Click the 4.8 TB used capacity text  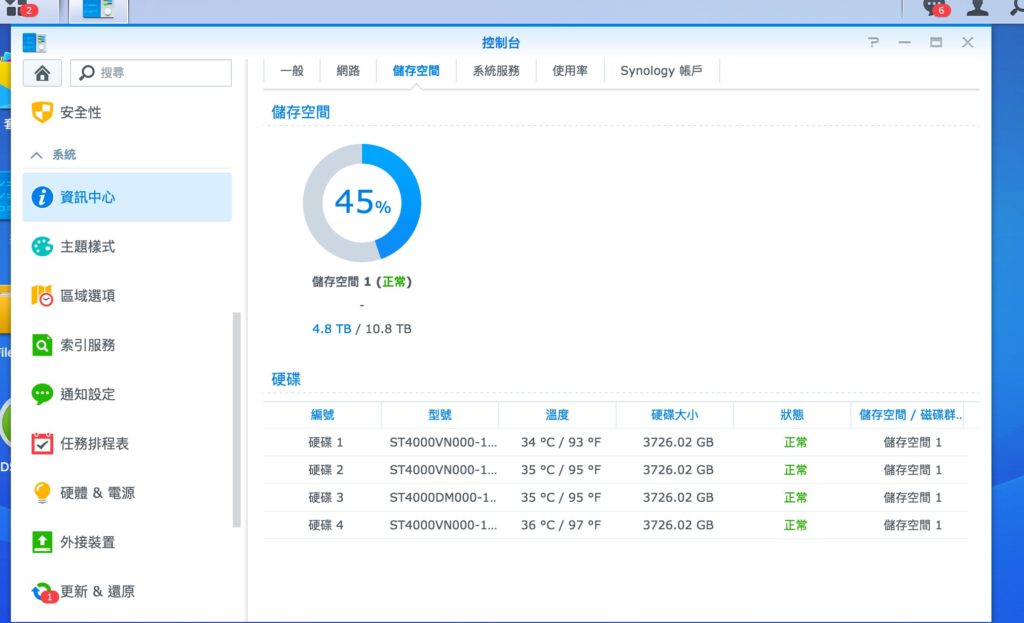tap(332, 328)
